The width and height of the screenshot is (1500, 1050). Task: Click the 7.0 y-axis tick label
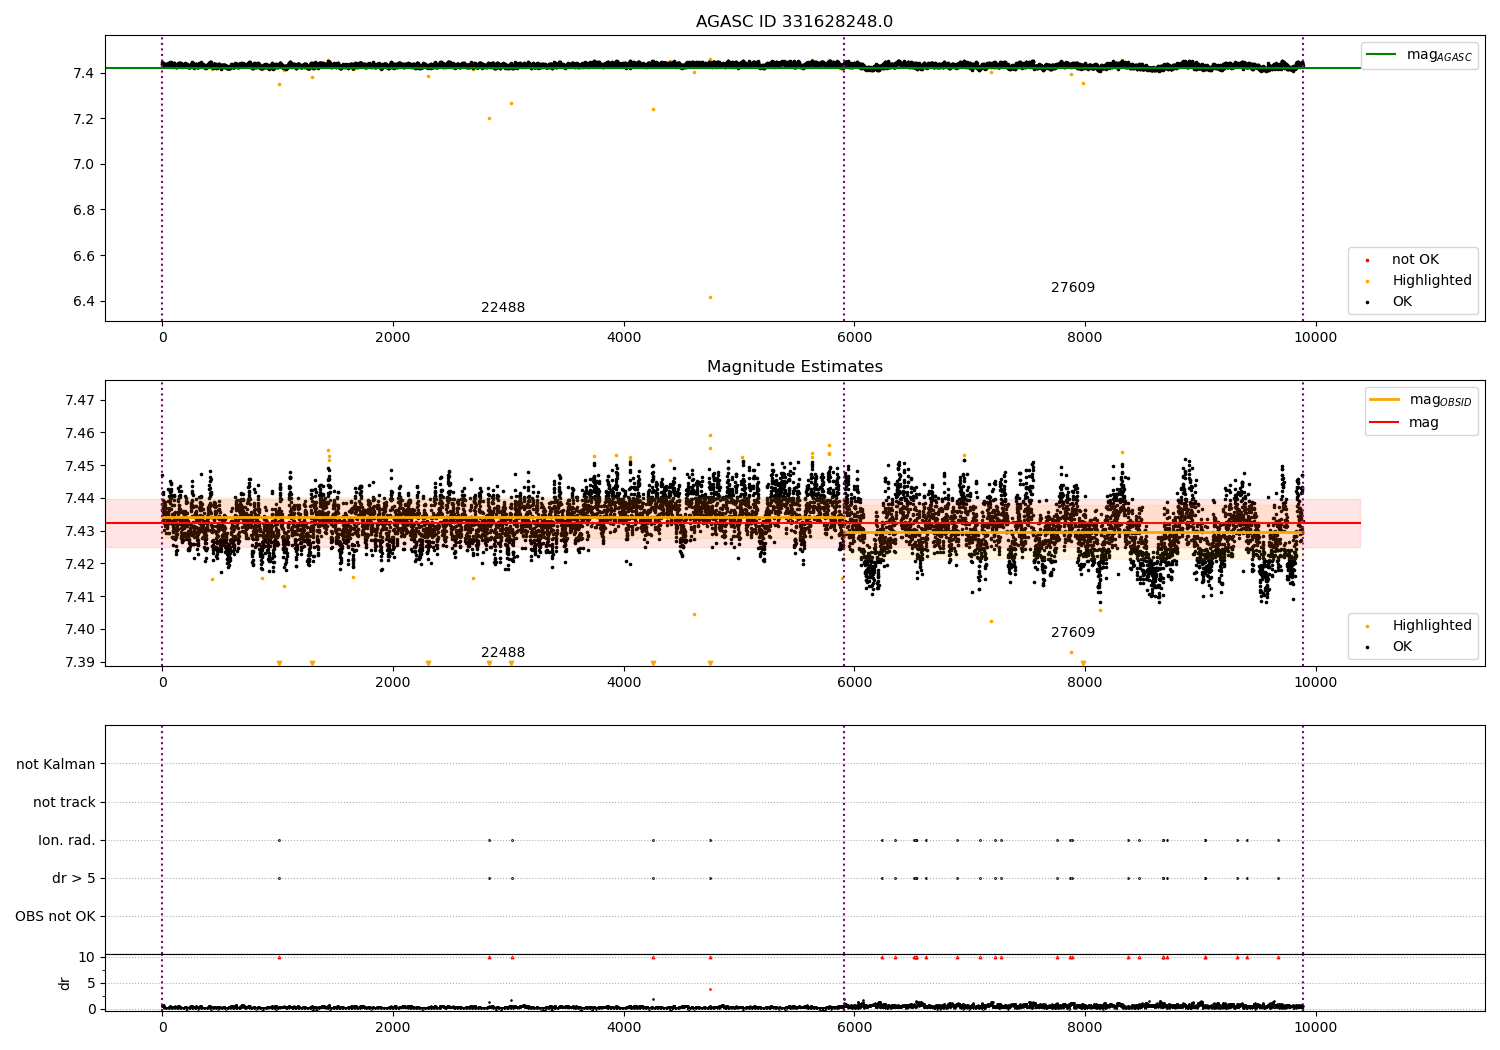pyautogui.click(x=83, y=165)
